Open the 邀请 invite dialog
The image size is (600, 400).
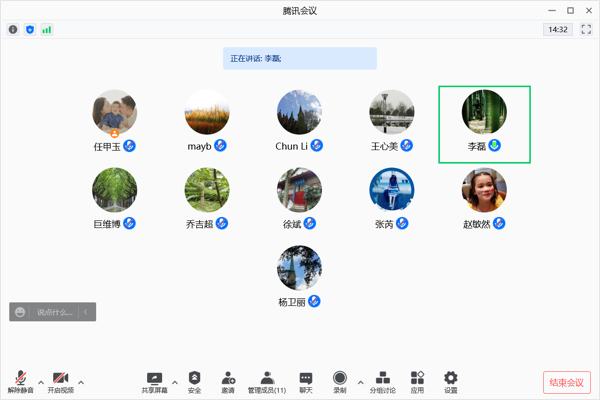(x=229, y=381)
